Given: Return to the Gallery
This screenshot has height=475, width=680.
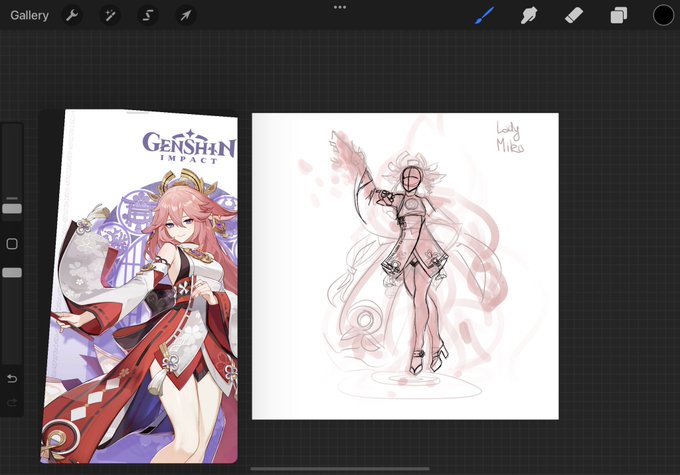Looking at the screenshot, I should pos(29,16).
